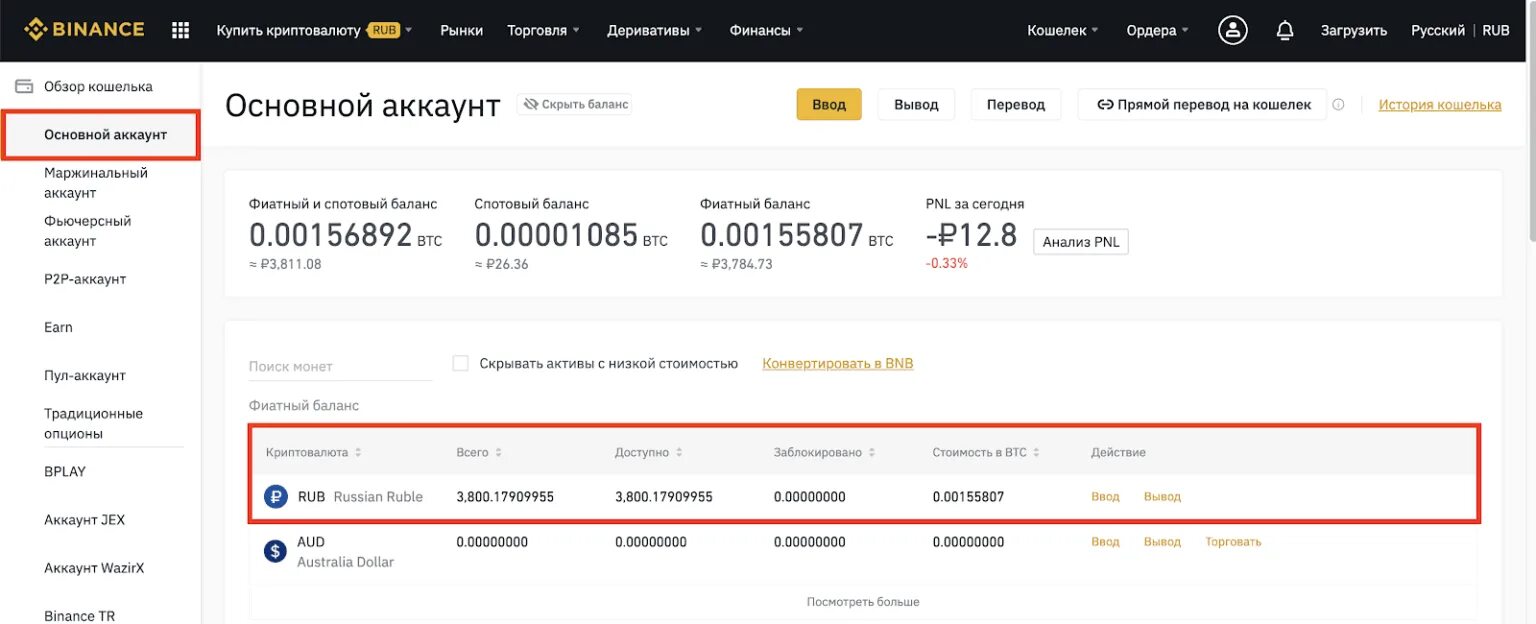Open 'Earn' in sidebar
Screen dimensions: 1536x624
click(x=58, y=327)
